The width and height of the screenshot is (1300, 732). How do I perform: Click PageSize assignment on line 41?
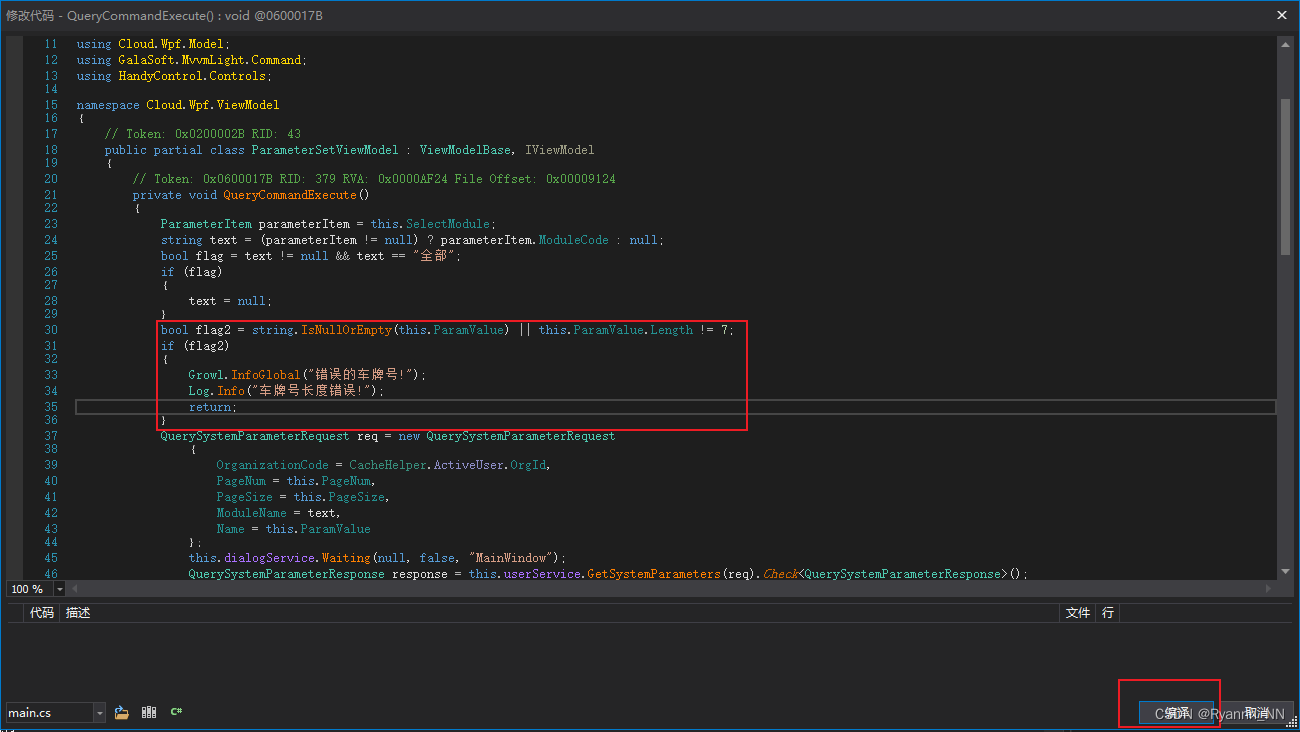click(x=303, y=497)
